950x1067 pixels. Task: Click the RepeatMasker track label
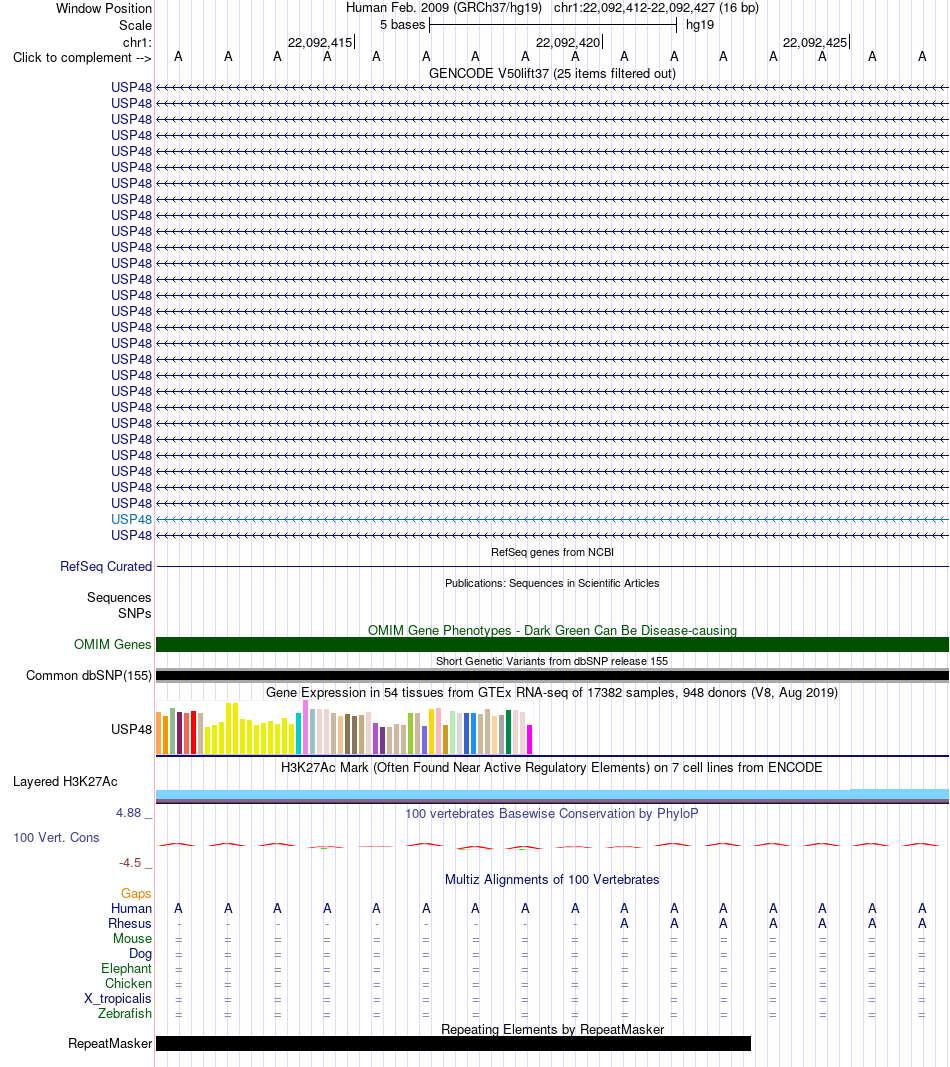(110, 1043)
